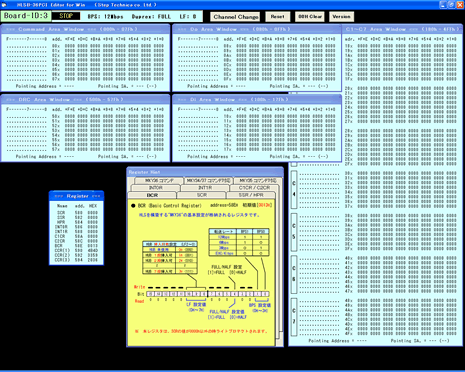465x372 pixels.
Task: Click the Board-ID:3 indicator
Action: tap(26, 16)
